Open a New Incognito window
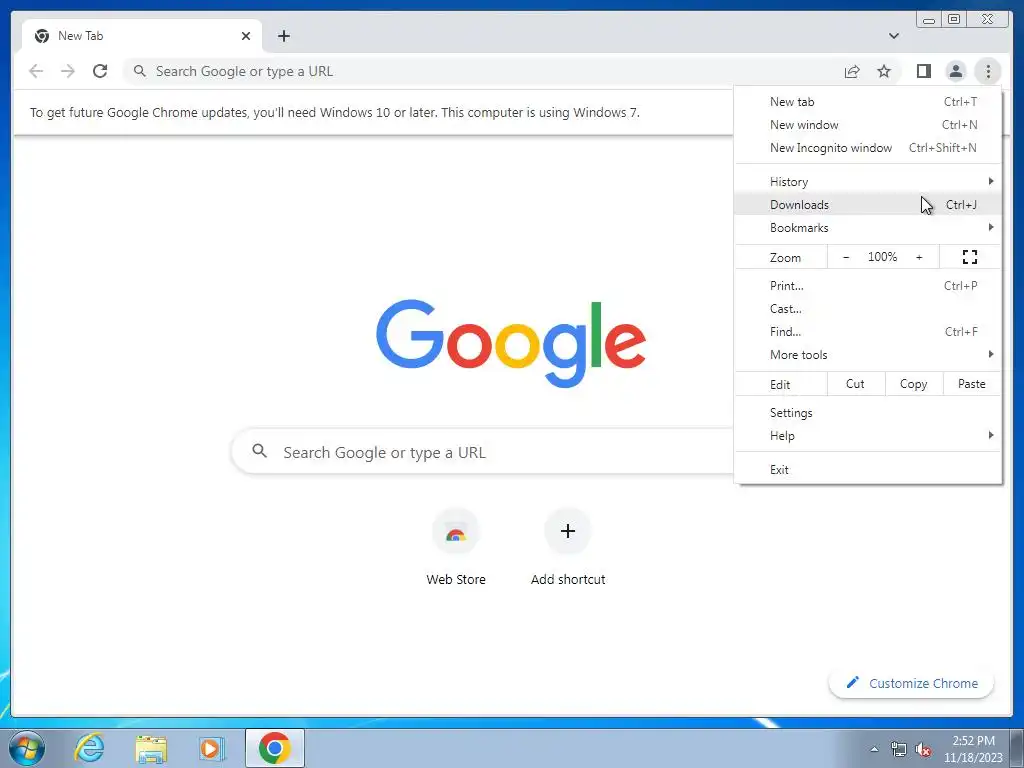 click(x=868, y=148)
